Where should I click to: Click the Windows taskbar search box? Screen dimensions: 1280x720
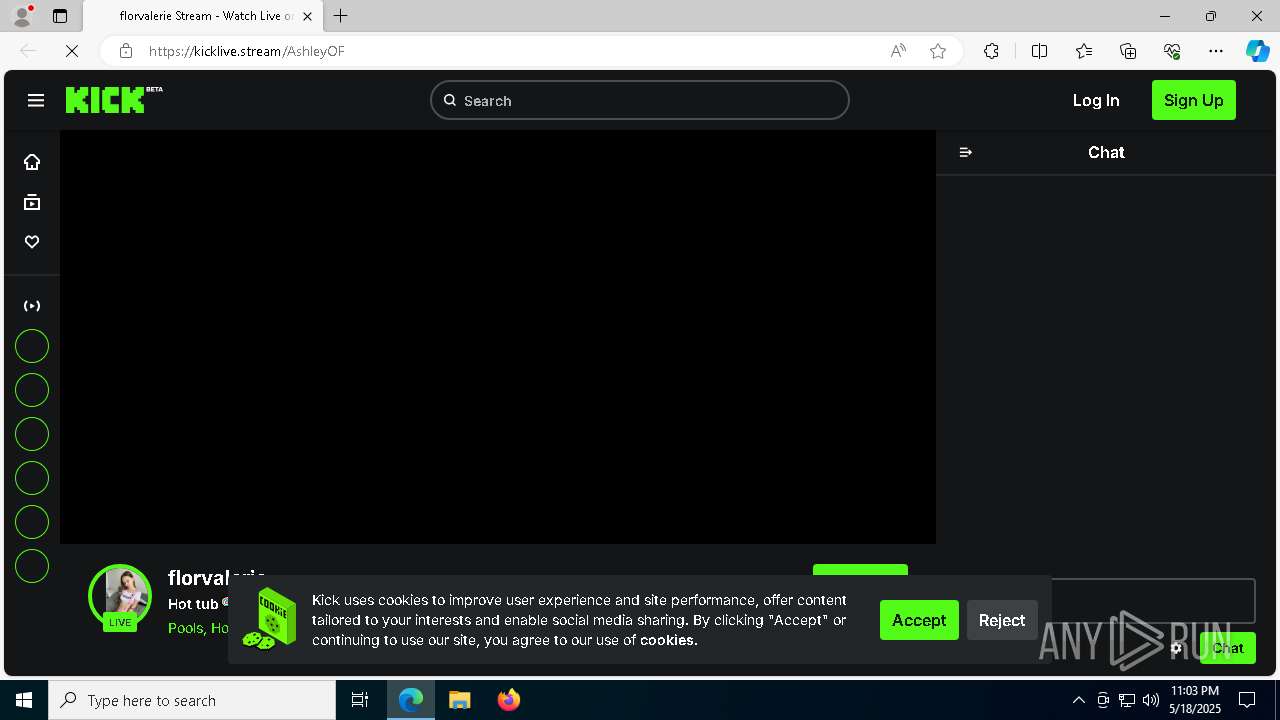pos(192,700)
